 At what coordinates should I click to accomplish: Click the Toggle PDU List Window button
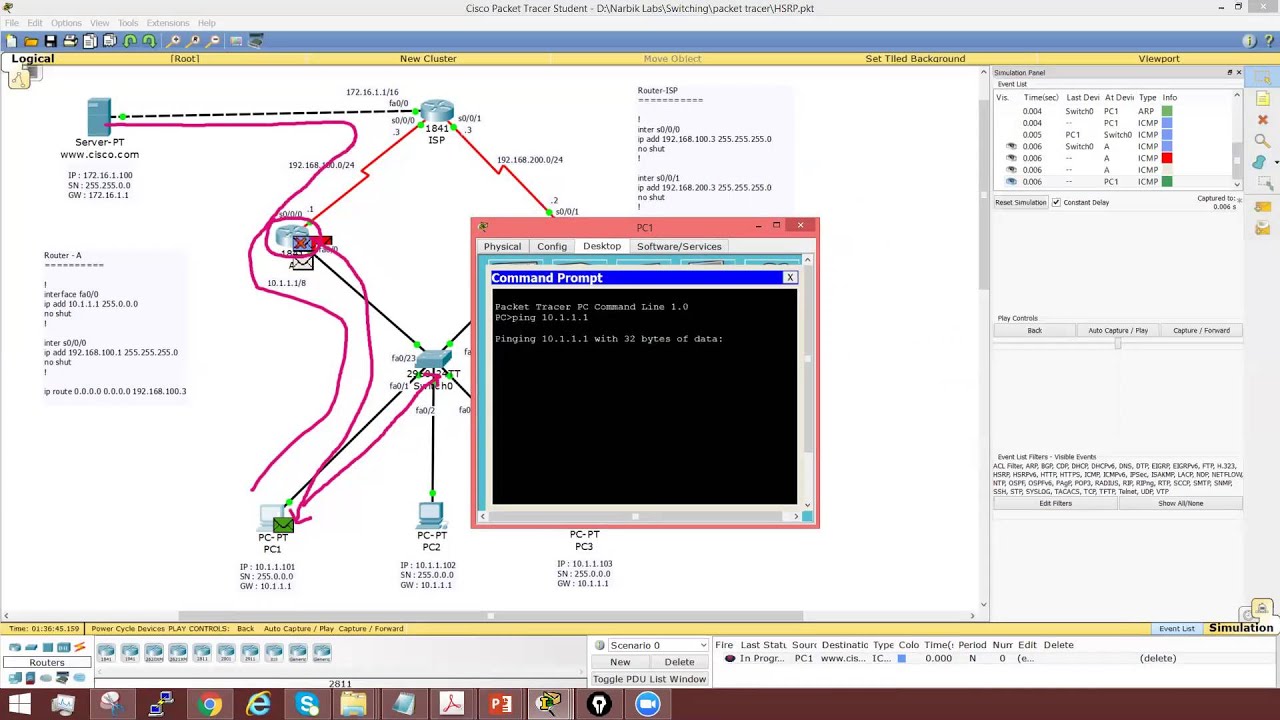tap(650, 679)
